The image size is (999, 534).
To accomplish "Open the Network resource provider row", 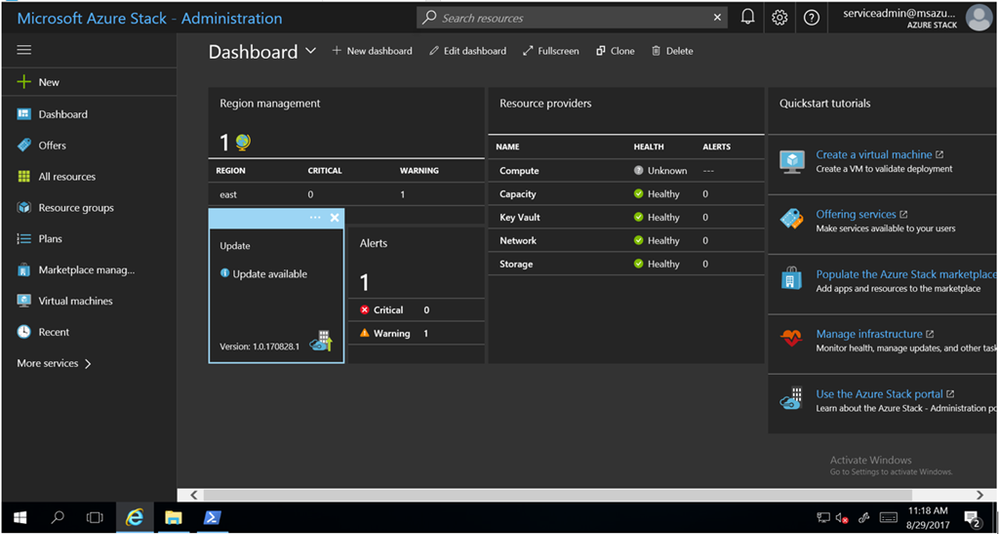I will [626, 241].
